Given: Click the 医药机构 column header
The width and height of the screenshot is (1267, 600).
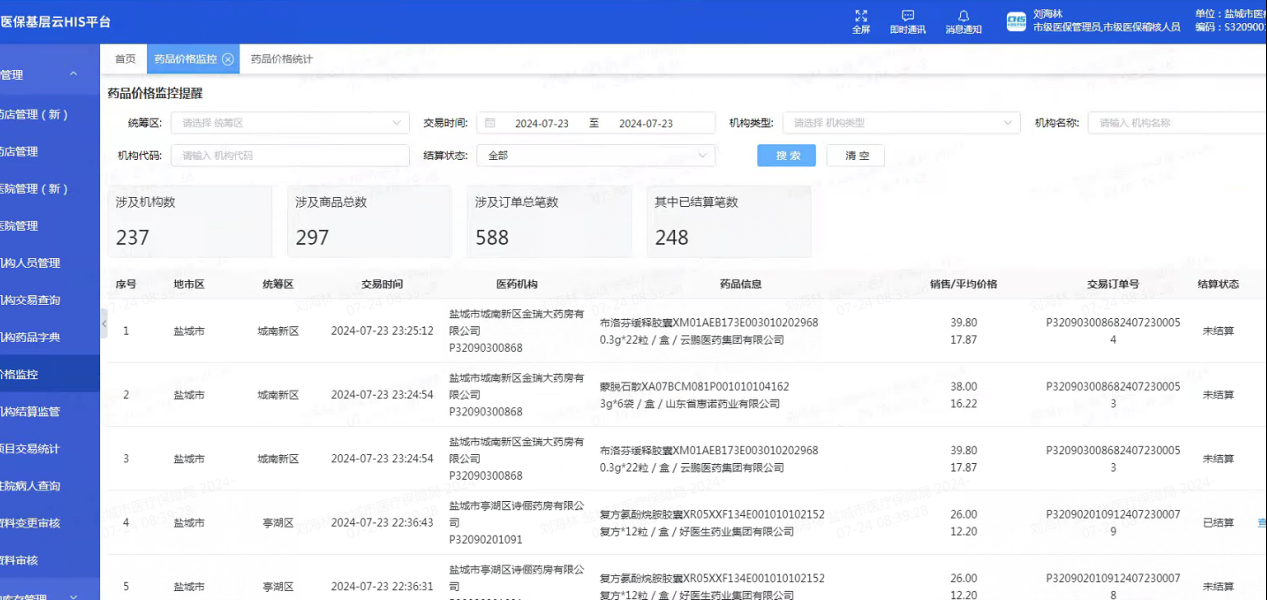Looking at the screenshot, I should [517, 284].
